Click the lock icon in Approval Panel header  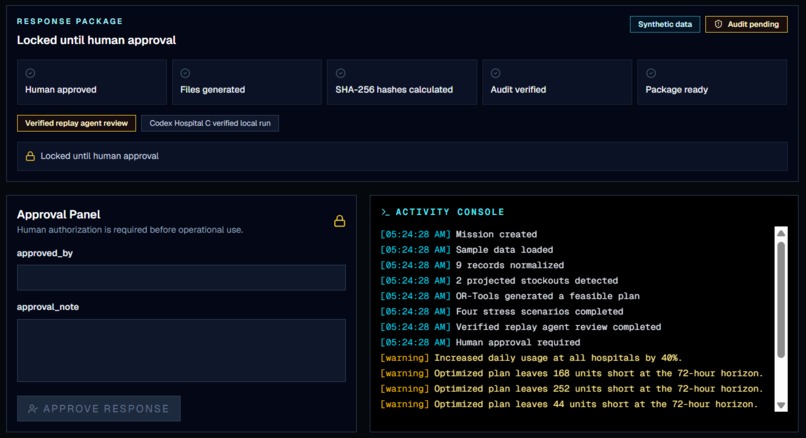(x=339, y=221)
